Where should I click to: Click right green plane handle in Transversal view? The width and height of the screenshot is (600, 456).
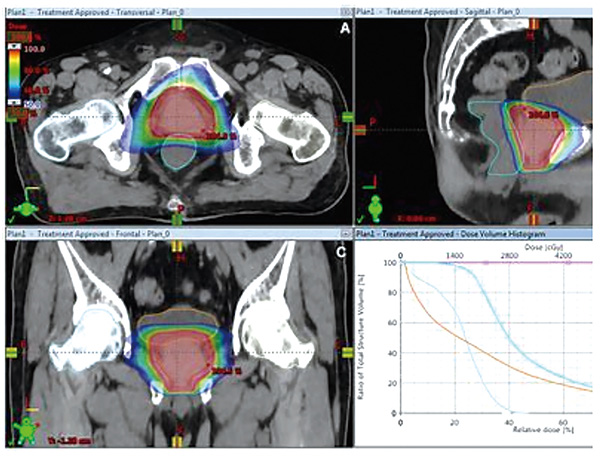(347, 117)
